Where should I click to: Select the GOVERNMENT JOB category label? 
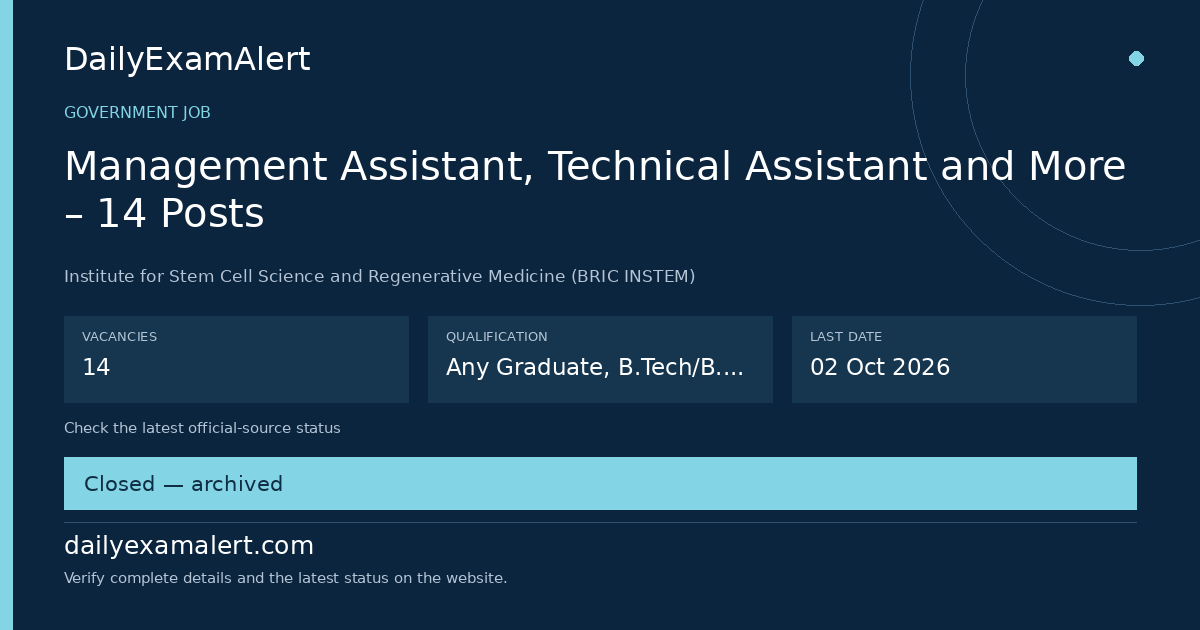(137, 113)
